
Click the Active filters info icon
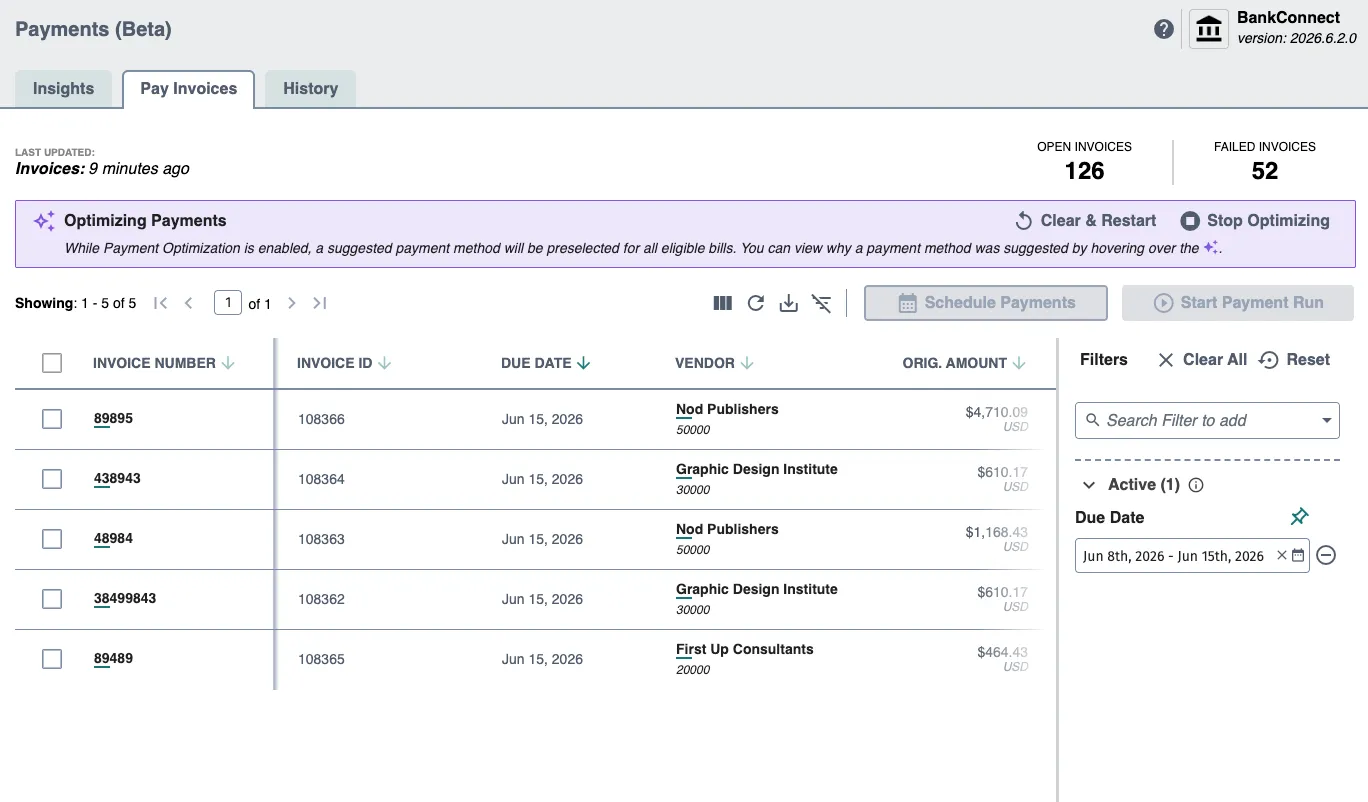pos(1196,485)
